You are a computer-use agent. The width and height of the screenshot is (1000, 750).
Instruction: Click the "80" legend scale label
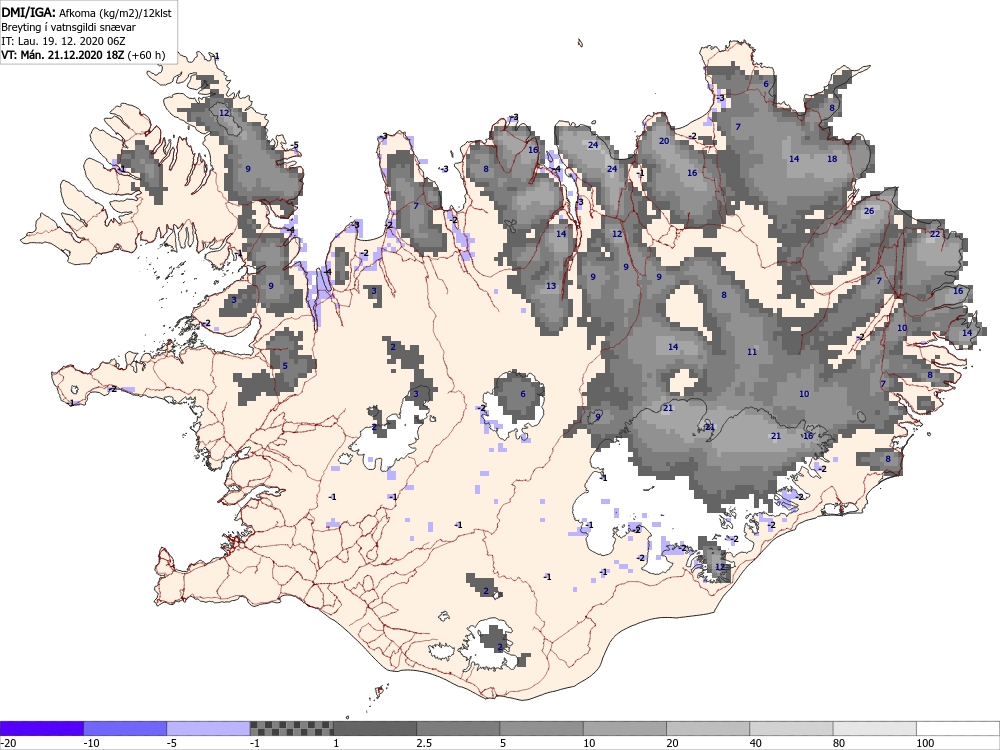pyautogui.click(x=841, y=743)
